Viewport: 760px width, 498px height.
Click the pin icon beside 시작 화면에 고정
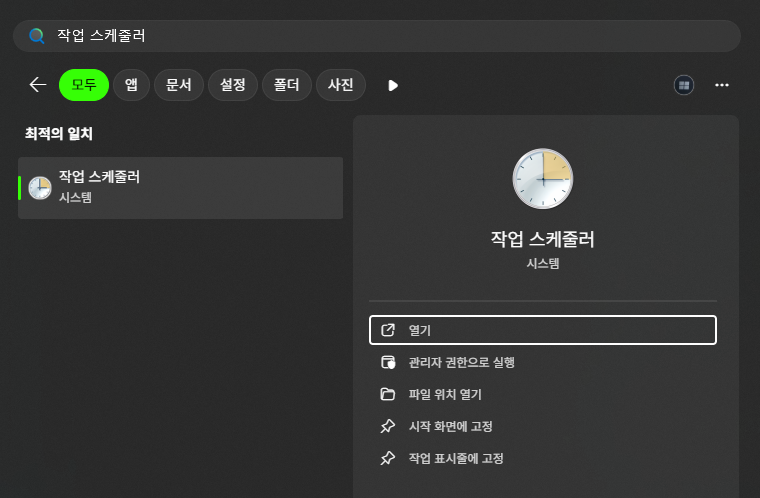388,426
